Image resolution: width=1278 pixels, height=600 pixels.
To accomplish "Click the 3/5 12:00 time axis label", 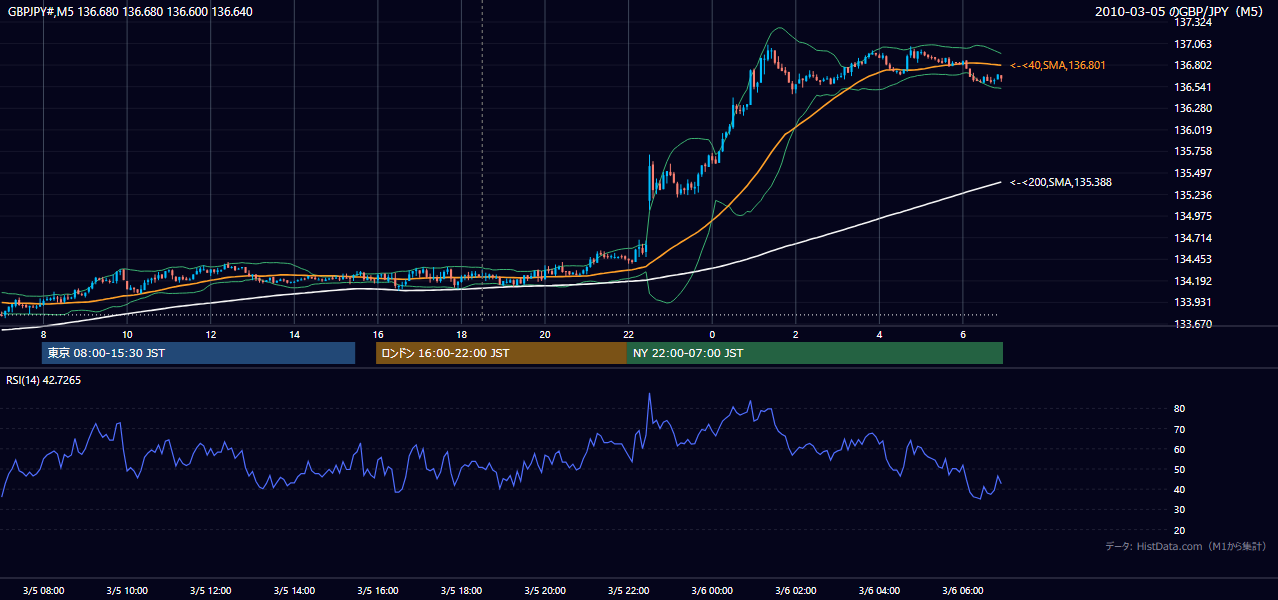I will pyautogui.click(x=210, y=590).
